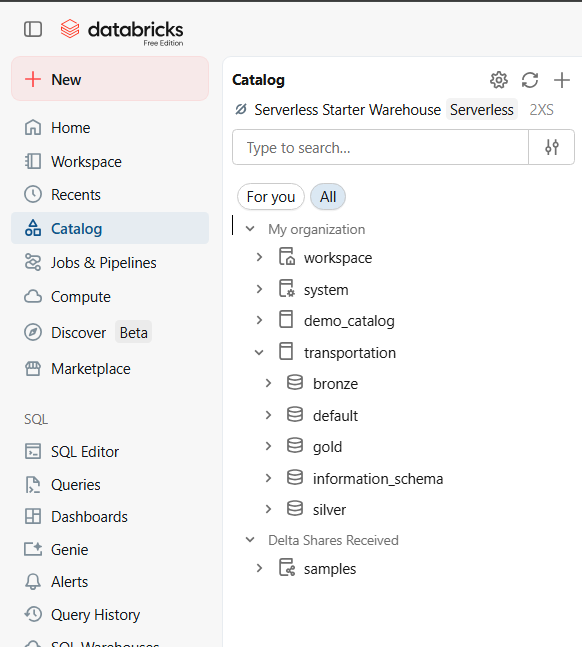Click the silver schema database icon

click(x=295, y=508)
